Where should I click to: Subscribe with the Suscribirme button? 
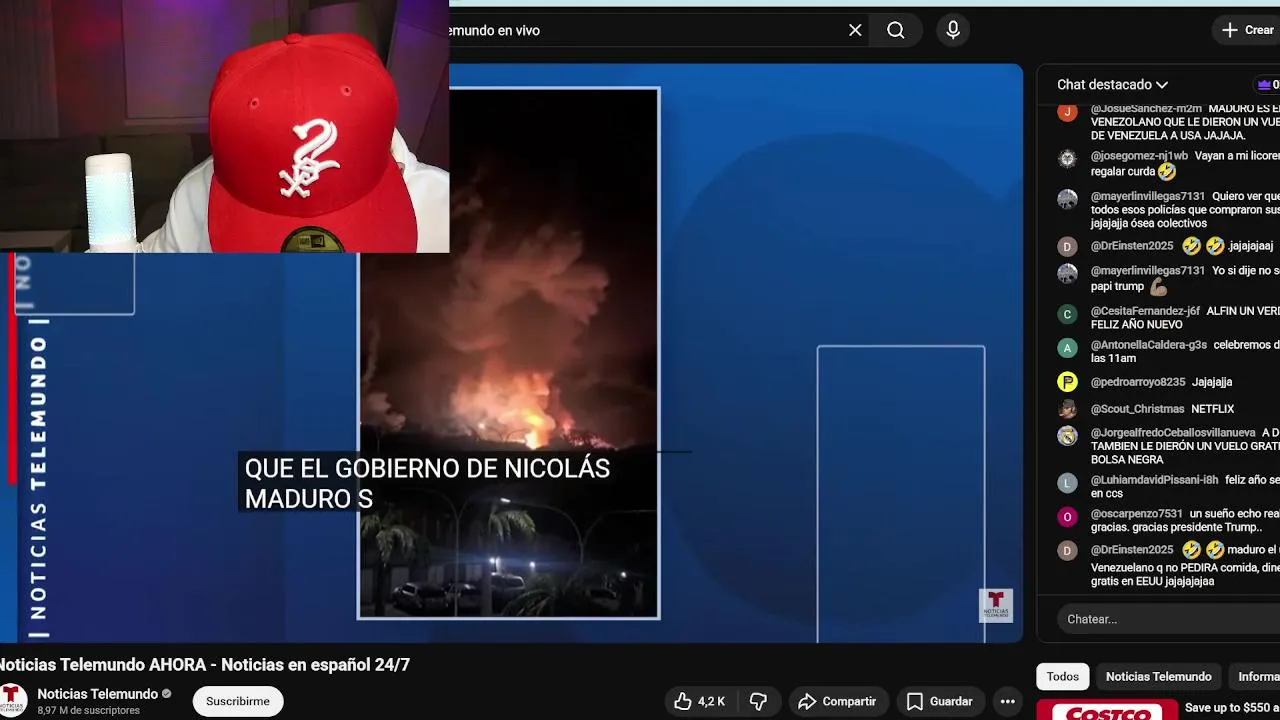(238, 701)
